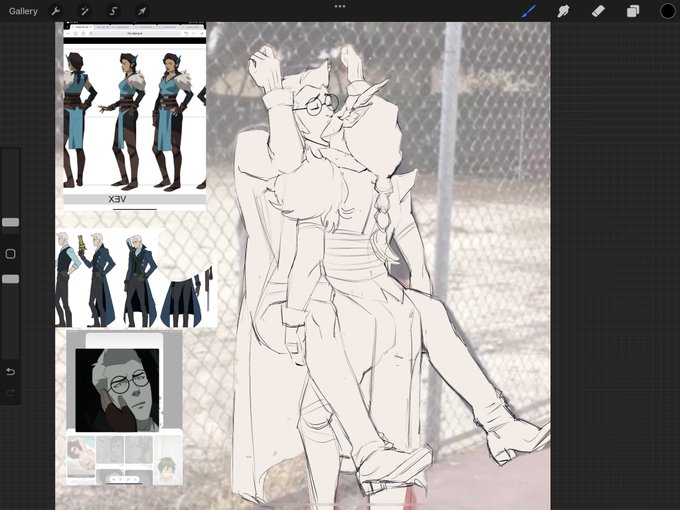Tap the three-dot menu at top center
This screenshot has height=510, width=680.
tap(340, 7)
